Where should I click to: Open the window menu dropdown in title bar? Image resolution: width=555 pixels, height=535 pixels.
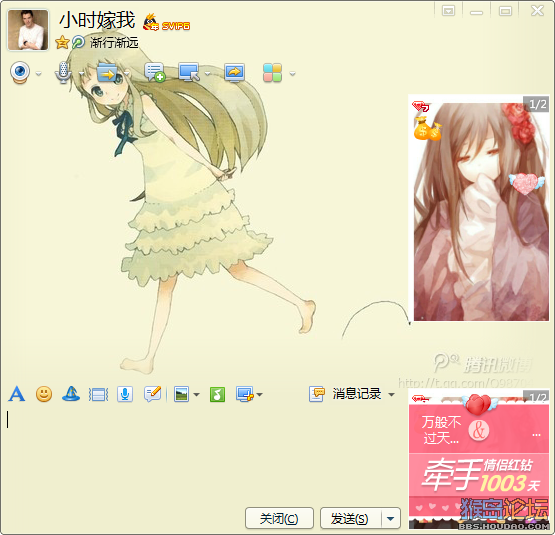(448, 11)
